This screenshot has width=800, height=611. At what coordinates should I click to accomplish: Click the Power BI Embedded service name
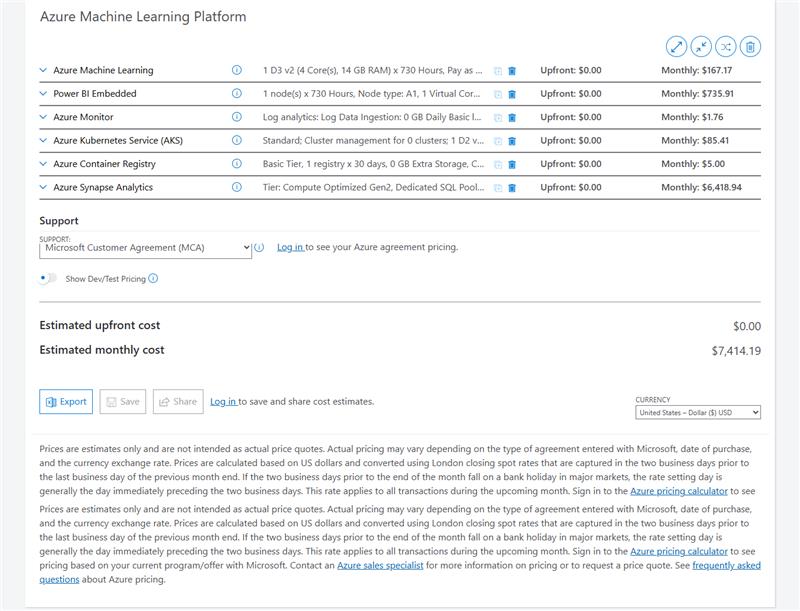click(x=95, y=94)
